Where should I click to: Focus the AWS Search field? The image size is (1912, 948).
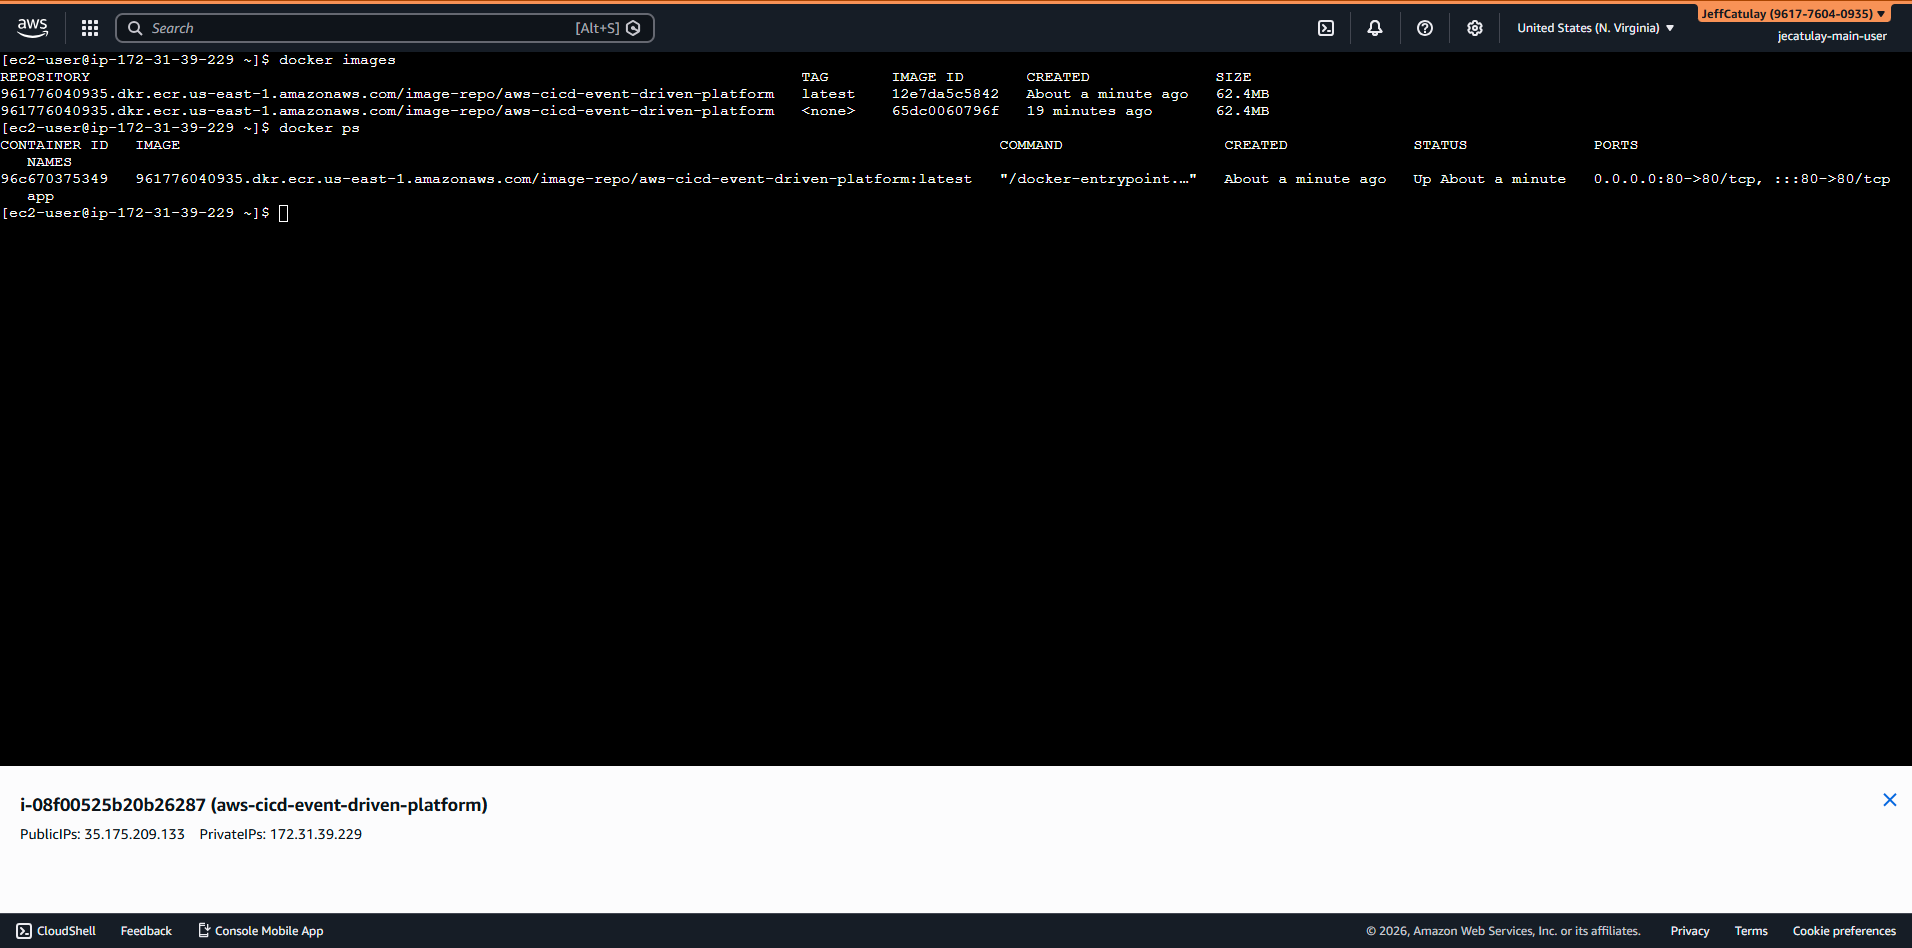point(385,28)
